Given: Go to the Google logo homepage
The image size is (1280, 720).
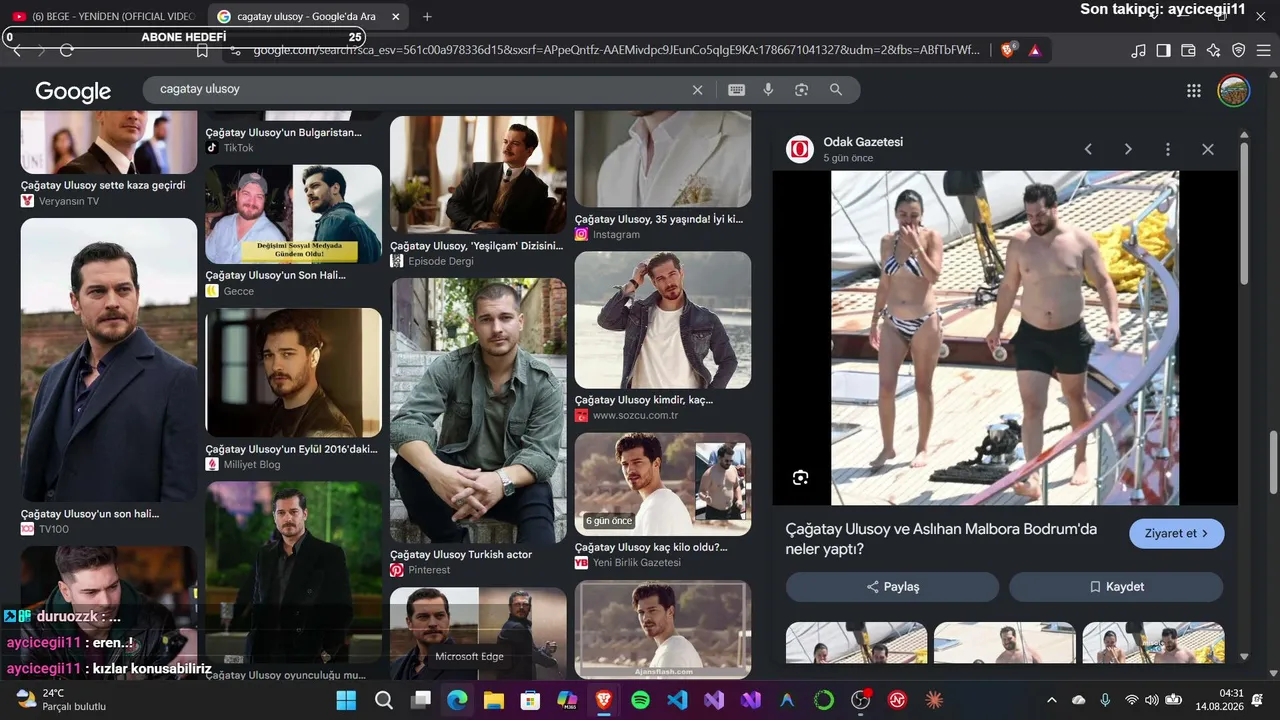Looking at the screenshot, I should coord(73,91).
